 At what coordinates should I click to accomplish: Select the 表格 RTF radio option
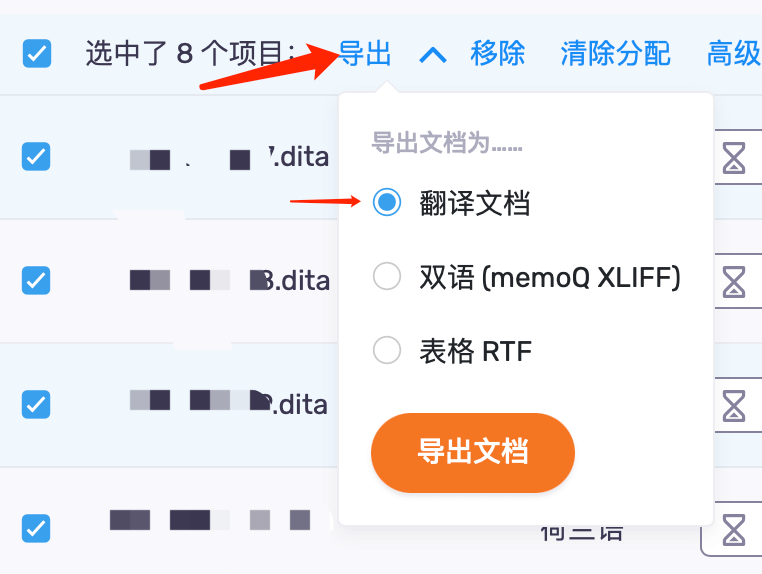click(x=387, y=350)
